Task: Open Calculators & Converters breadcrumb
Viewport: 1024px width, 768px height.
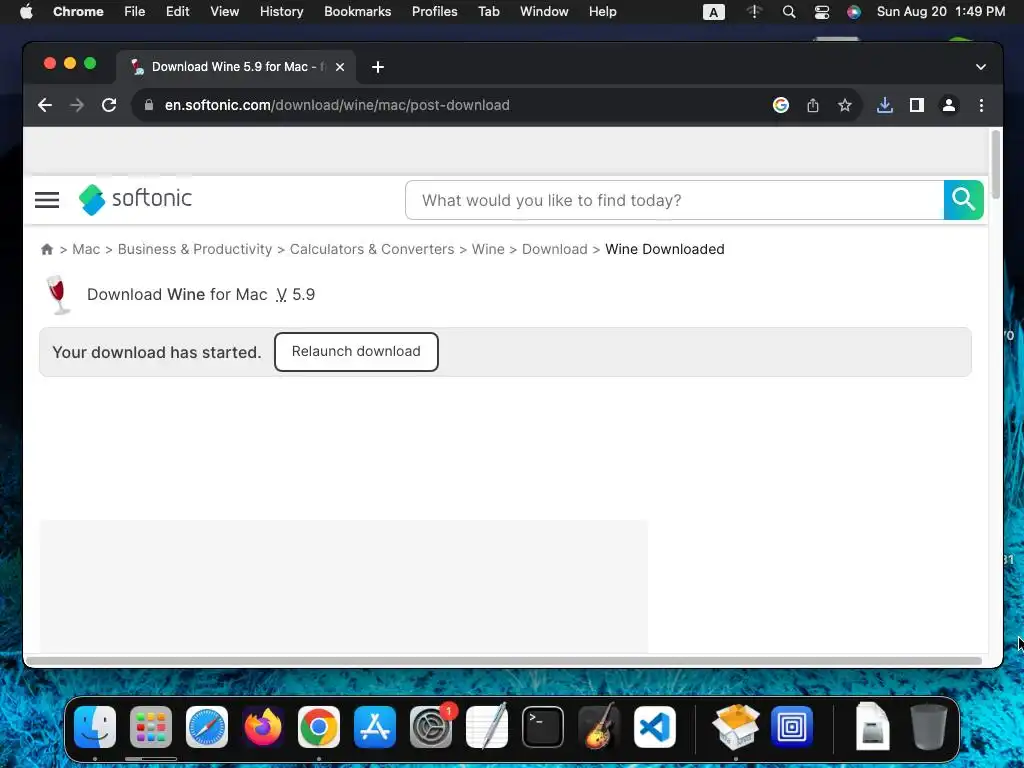Action: (372, 249)
